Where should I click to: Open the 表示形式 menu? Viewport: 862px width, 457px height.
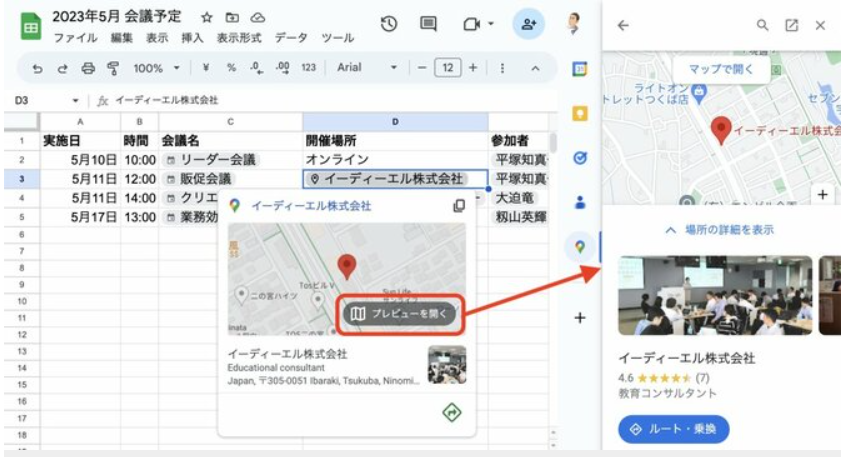click(x=239, y=38)
